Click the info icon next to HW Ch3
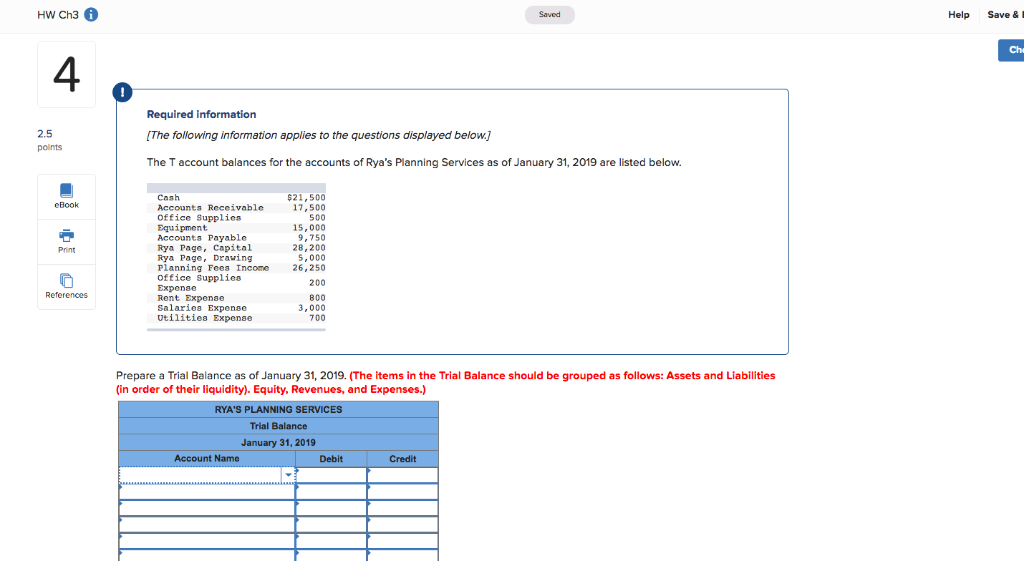The width and height of the screenshot is (1024, 561). [x=91, y=14]
